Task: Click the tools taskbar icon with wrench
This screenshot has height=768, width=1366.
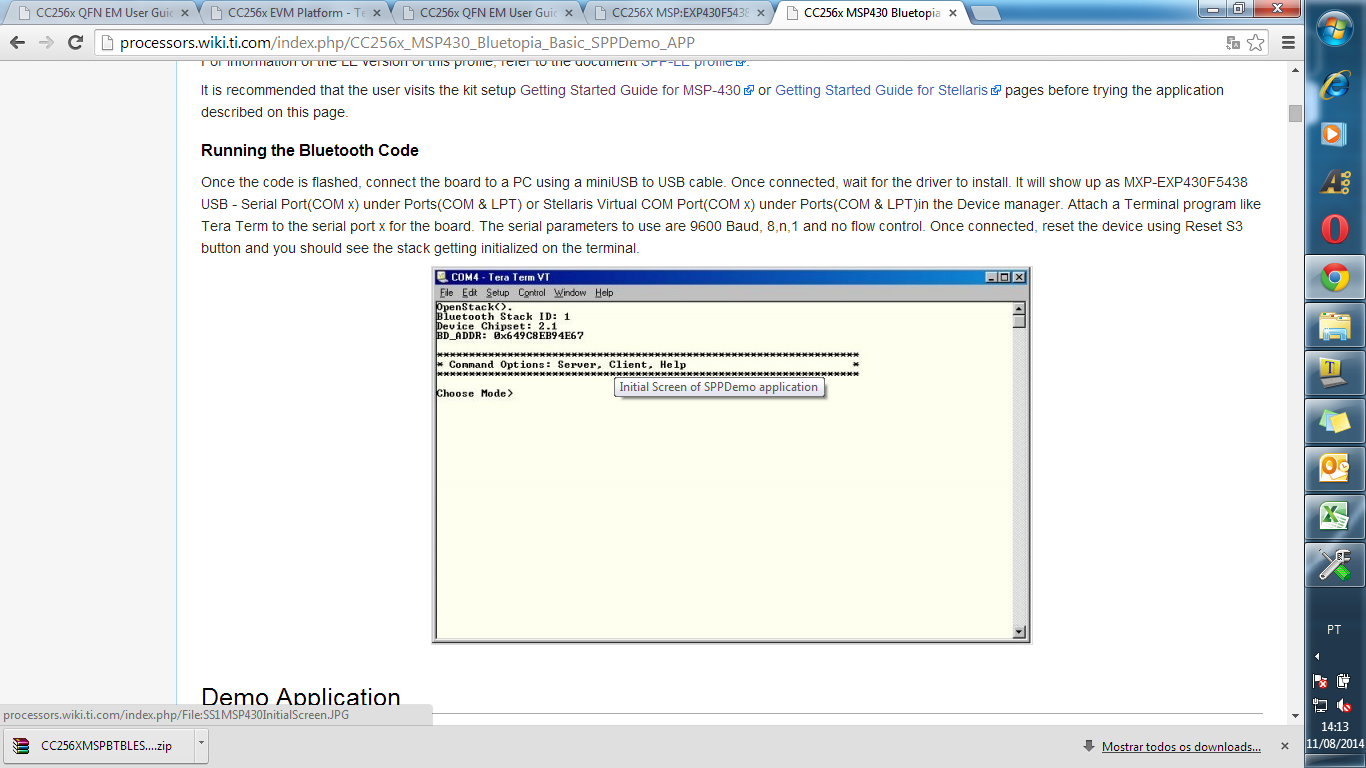Action: coord(1335,565)
